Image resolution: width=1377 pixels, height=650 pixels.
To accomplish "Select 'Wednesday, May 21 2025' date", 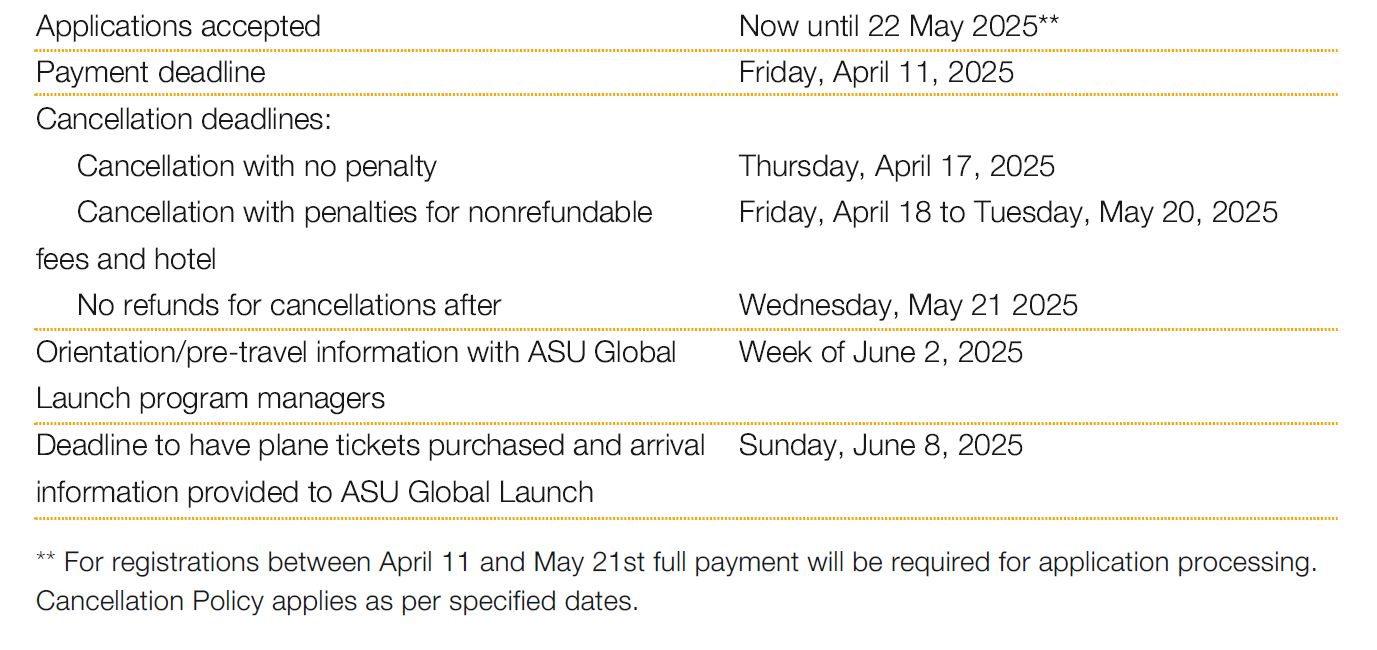I will click(908, 305).
